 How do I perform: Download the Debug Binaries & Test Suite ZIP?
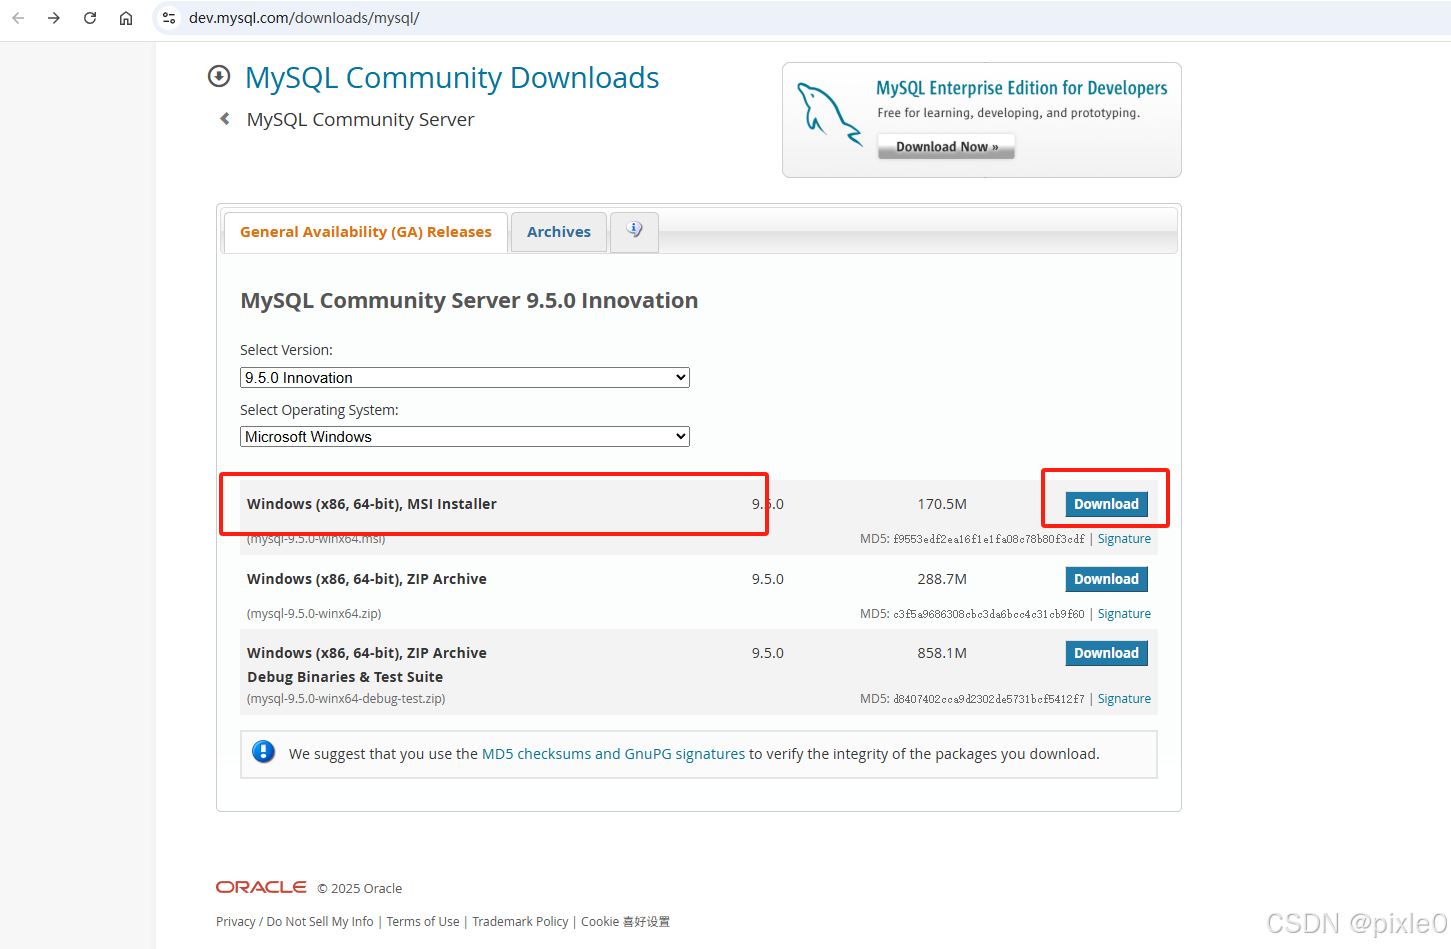[1106, 653]
